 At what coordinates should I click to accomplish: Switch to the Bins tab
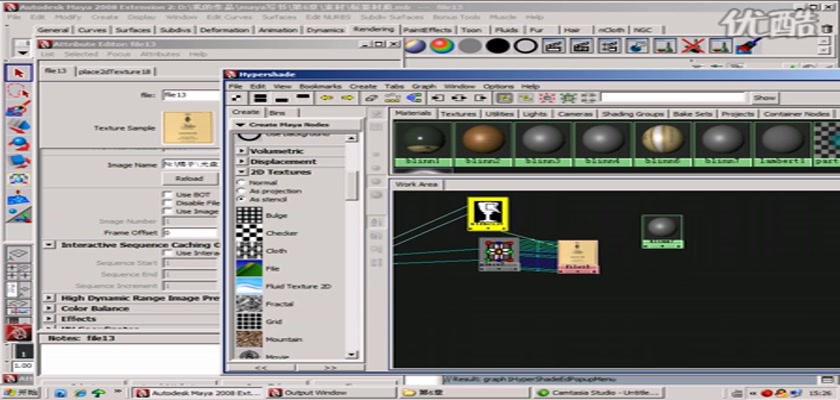pos(278,113)
